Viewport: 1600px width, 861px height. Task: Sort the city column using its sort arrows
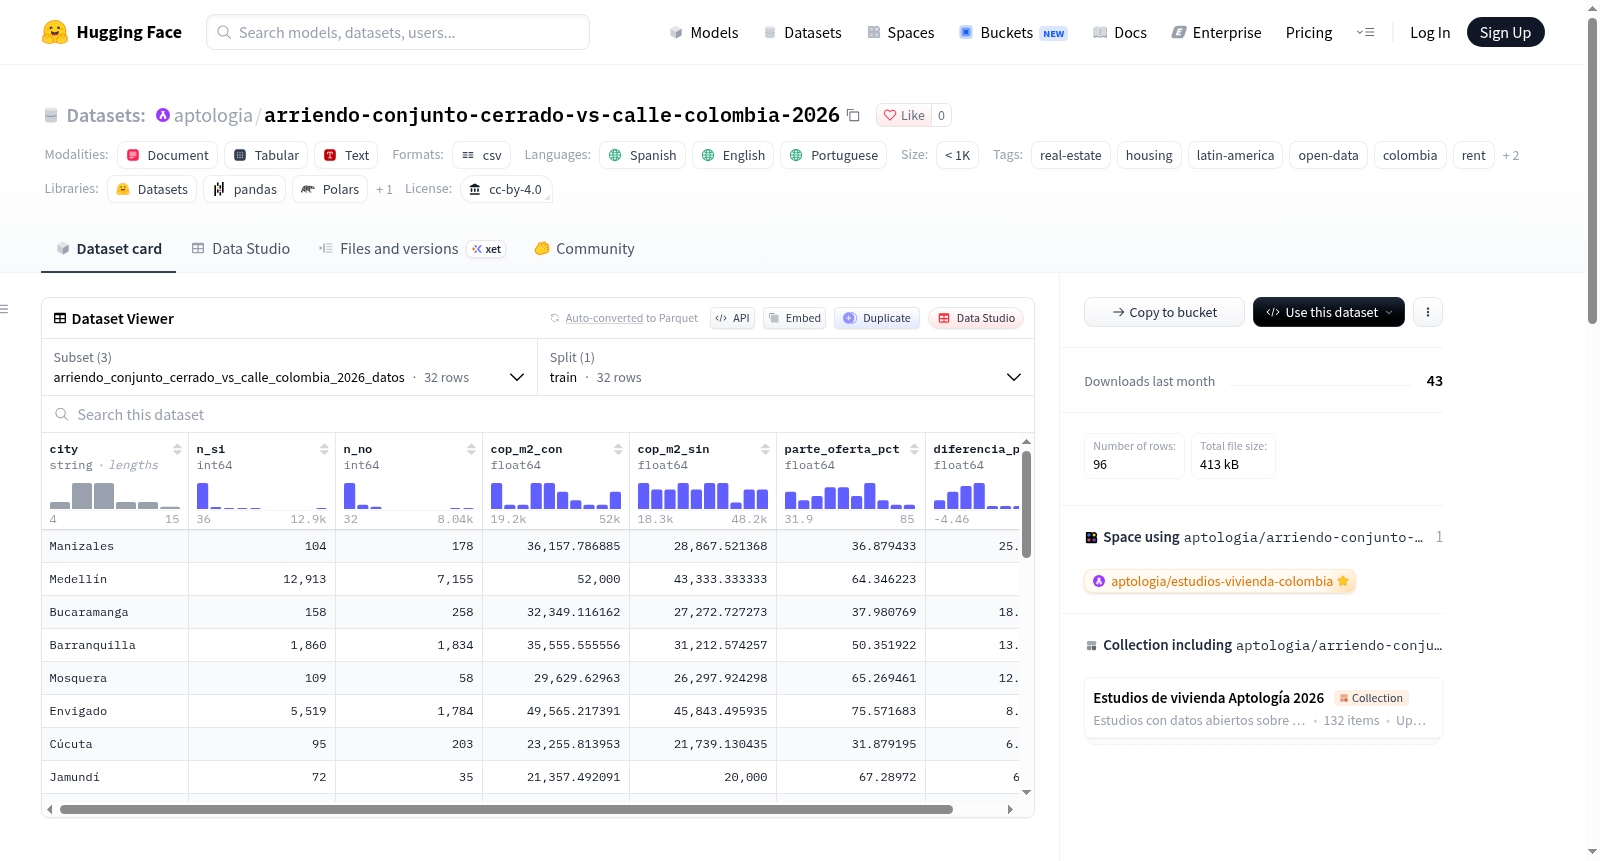[177, 449]
